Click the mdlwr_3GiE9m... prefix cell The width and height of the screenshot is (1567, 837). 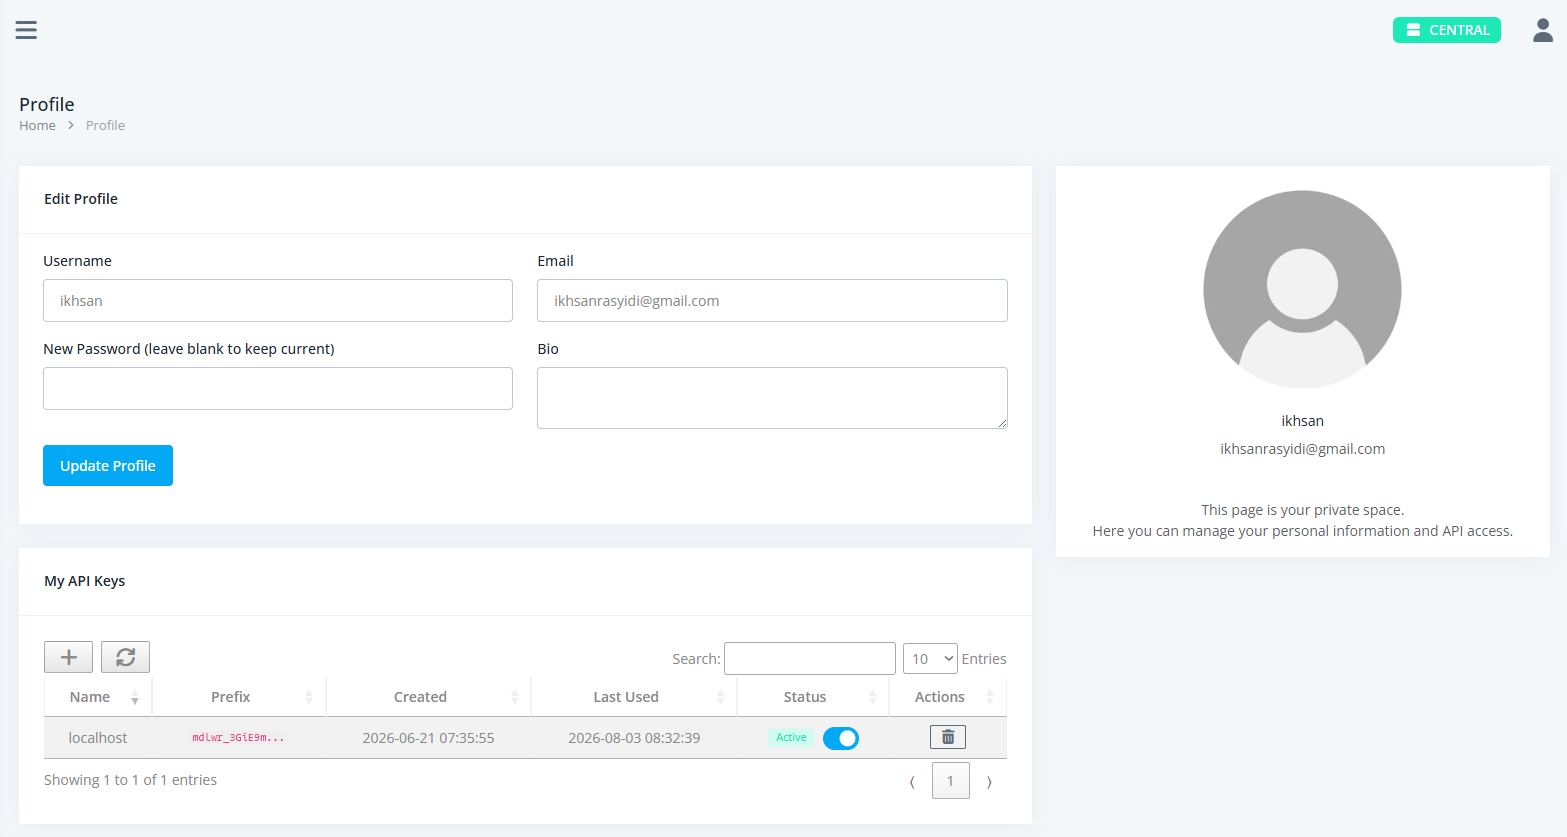[238, 738]
